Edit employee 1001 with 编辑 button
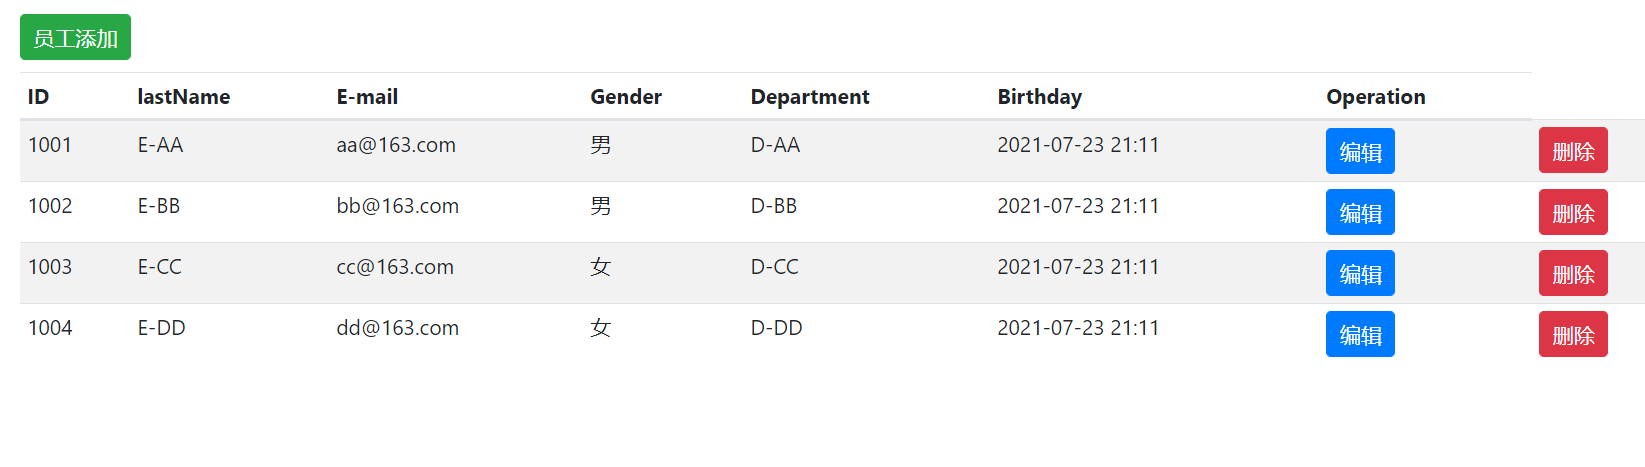Image resolution: width=1645 pixels, height=467 pixels. (x=1360, y=151)
